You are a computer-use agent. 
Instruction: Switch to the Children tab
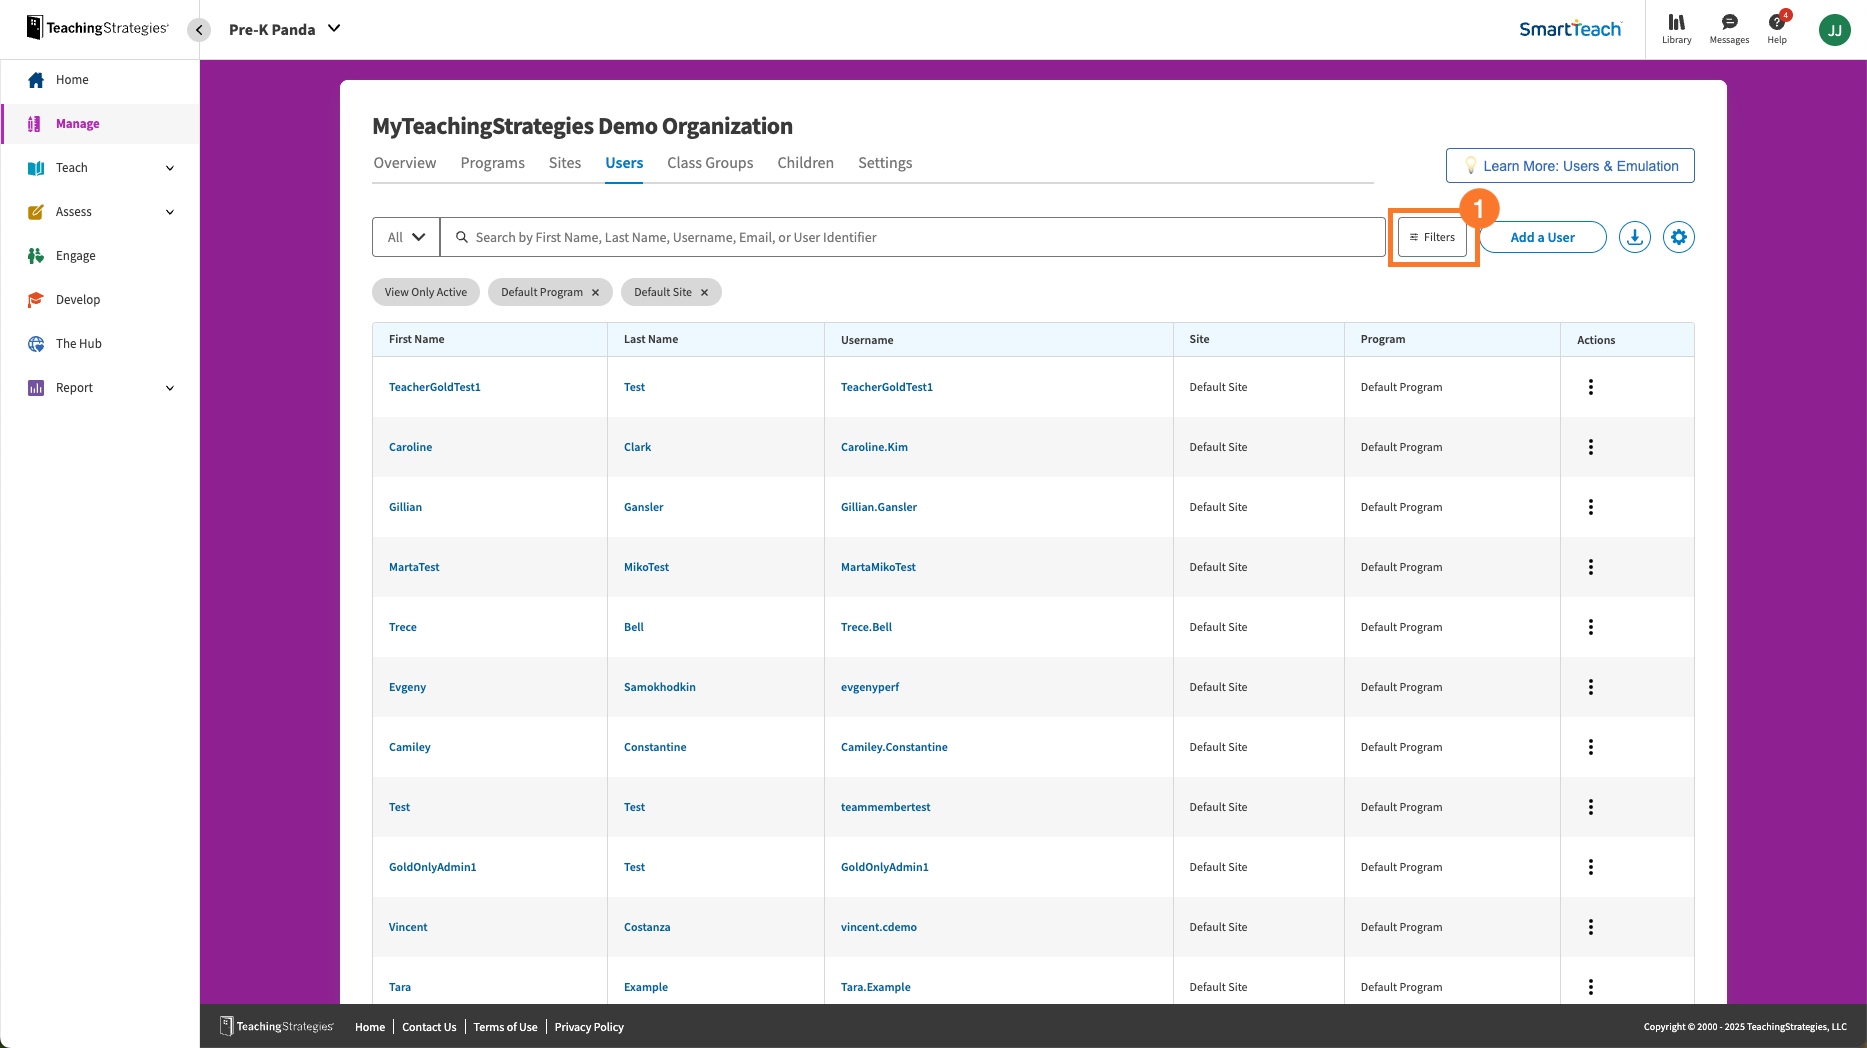805,162
